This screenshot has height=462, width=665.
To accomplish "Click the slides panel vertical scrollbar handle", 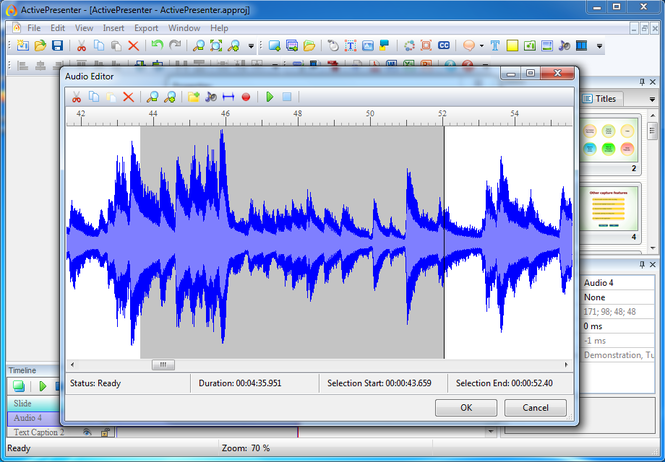I will coord(652,131).
